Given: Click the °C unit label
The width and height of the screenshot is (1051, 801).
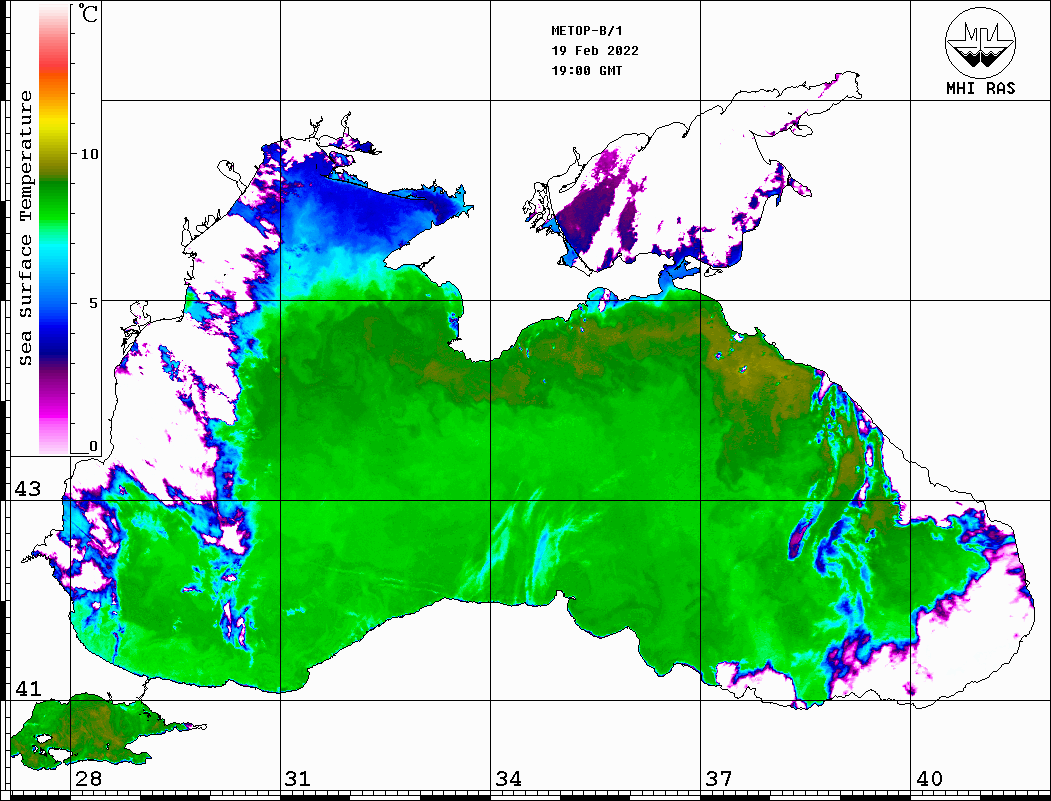Looking at the screenshot, I should pyautogui.click(x=88, y=13).
